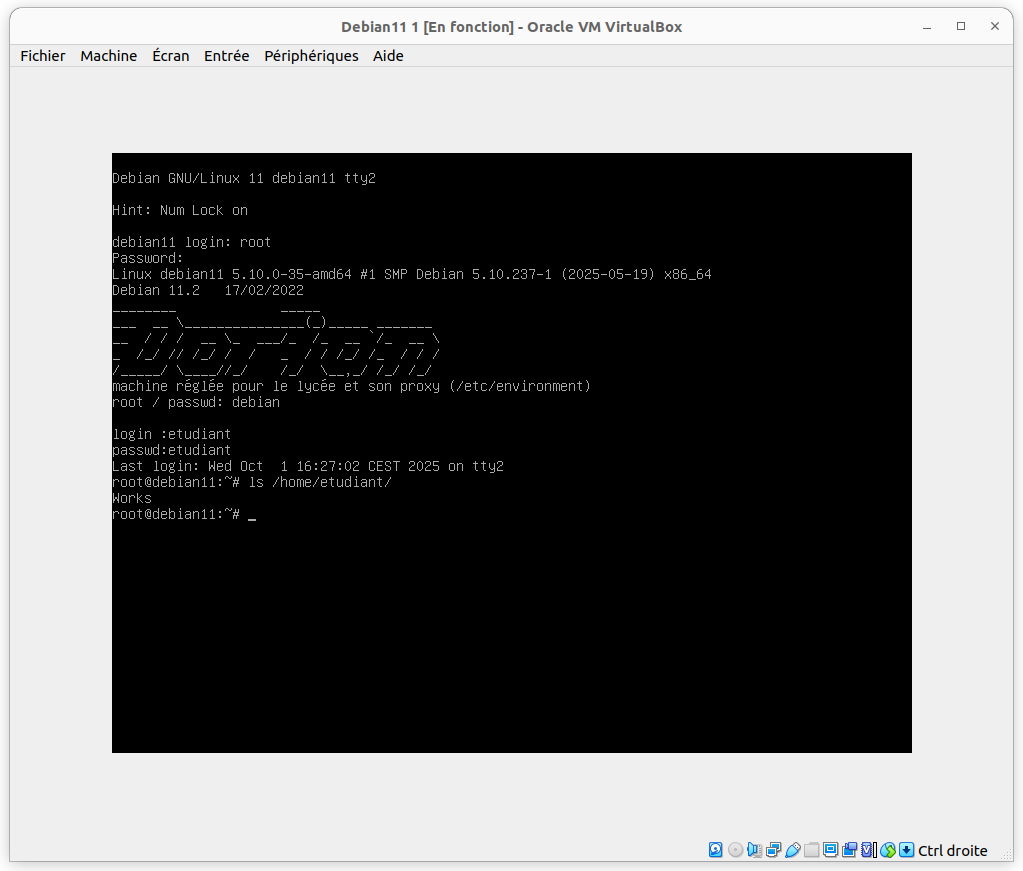Image resolution: width=1023 pixels, height=871 pixels.
Task: Click the optical disk drive indicator
Action: point(735,850)
